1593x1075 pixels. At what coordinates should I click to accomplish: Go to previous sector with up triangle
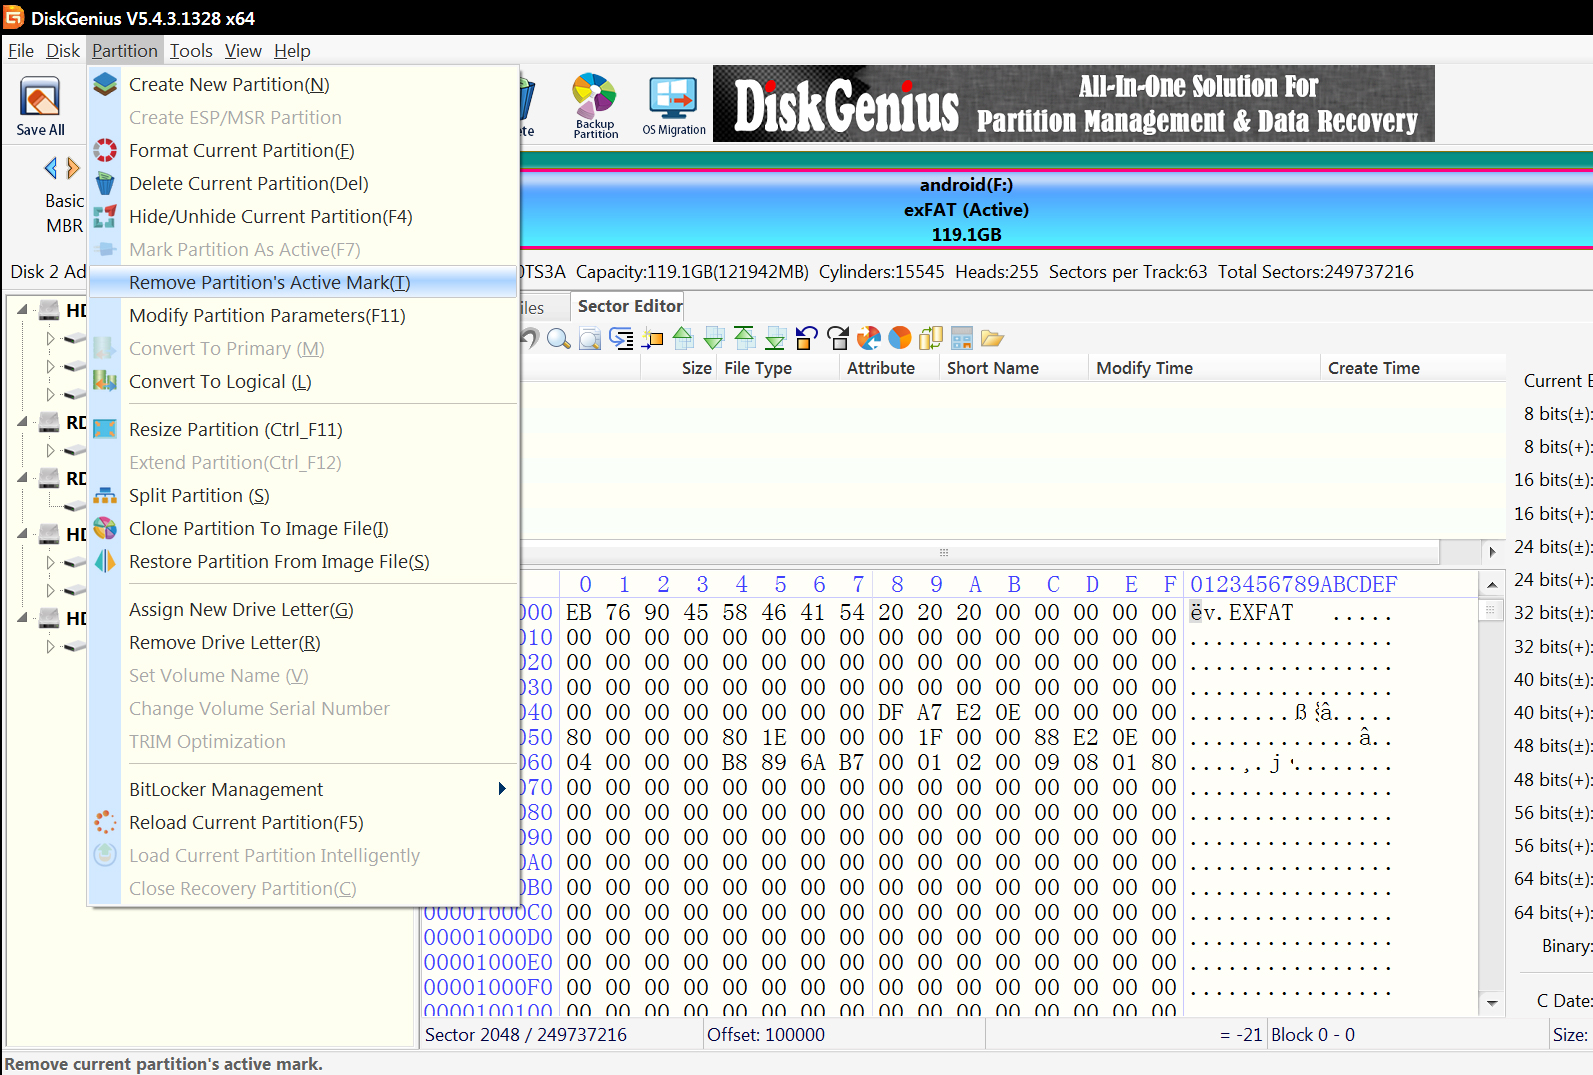click(683, 339)
